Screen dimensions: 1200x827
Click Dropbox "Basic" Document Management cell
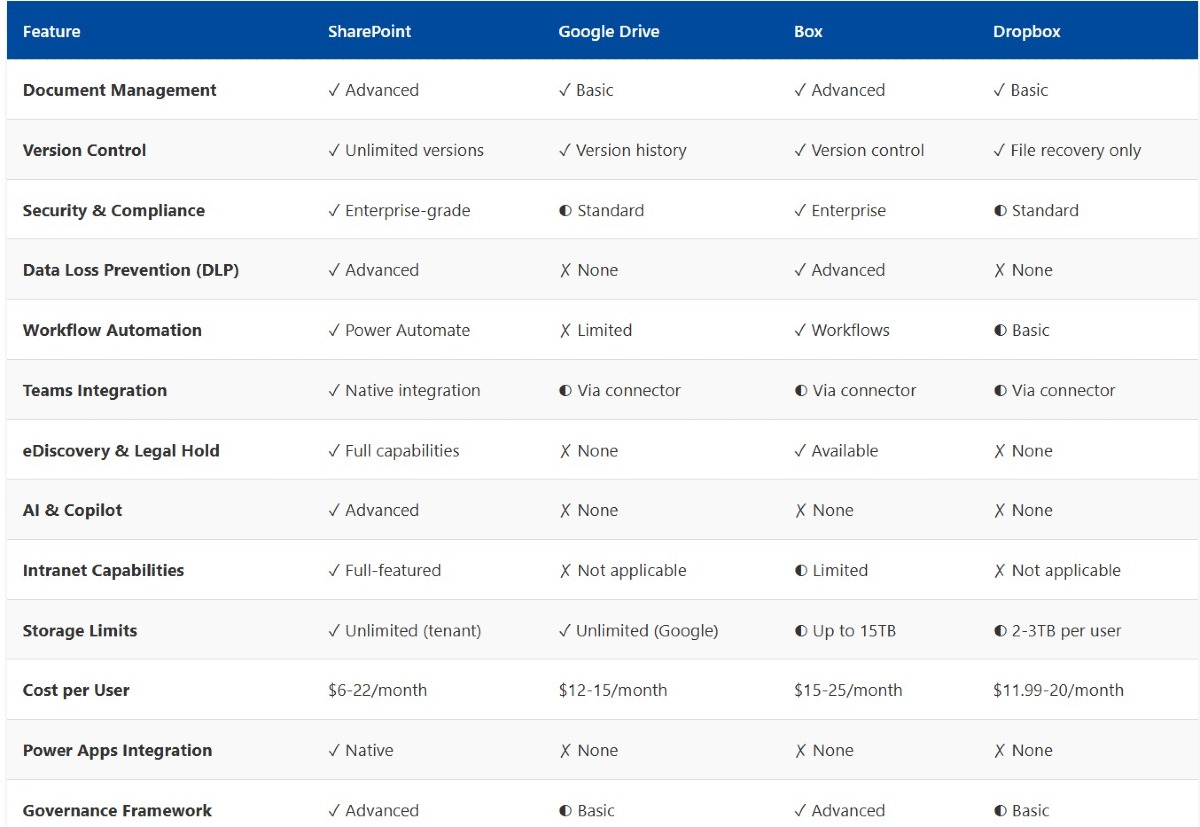tap(1021, 90)
